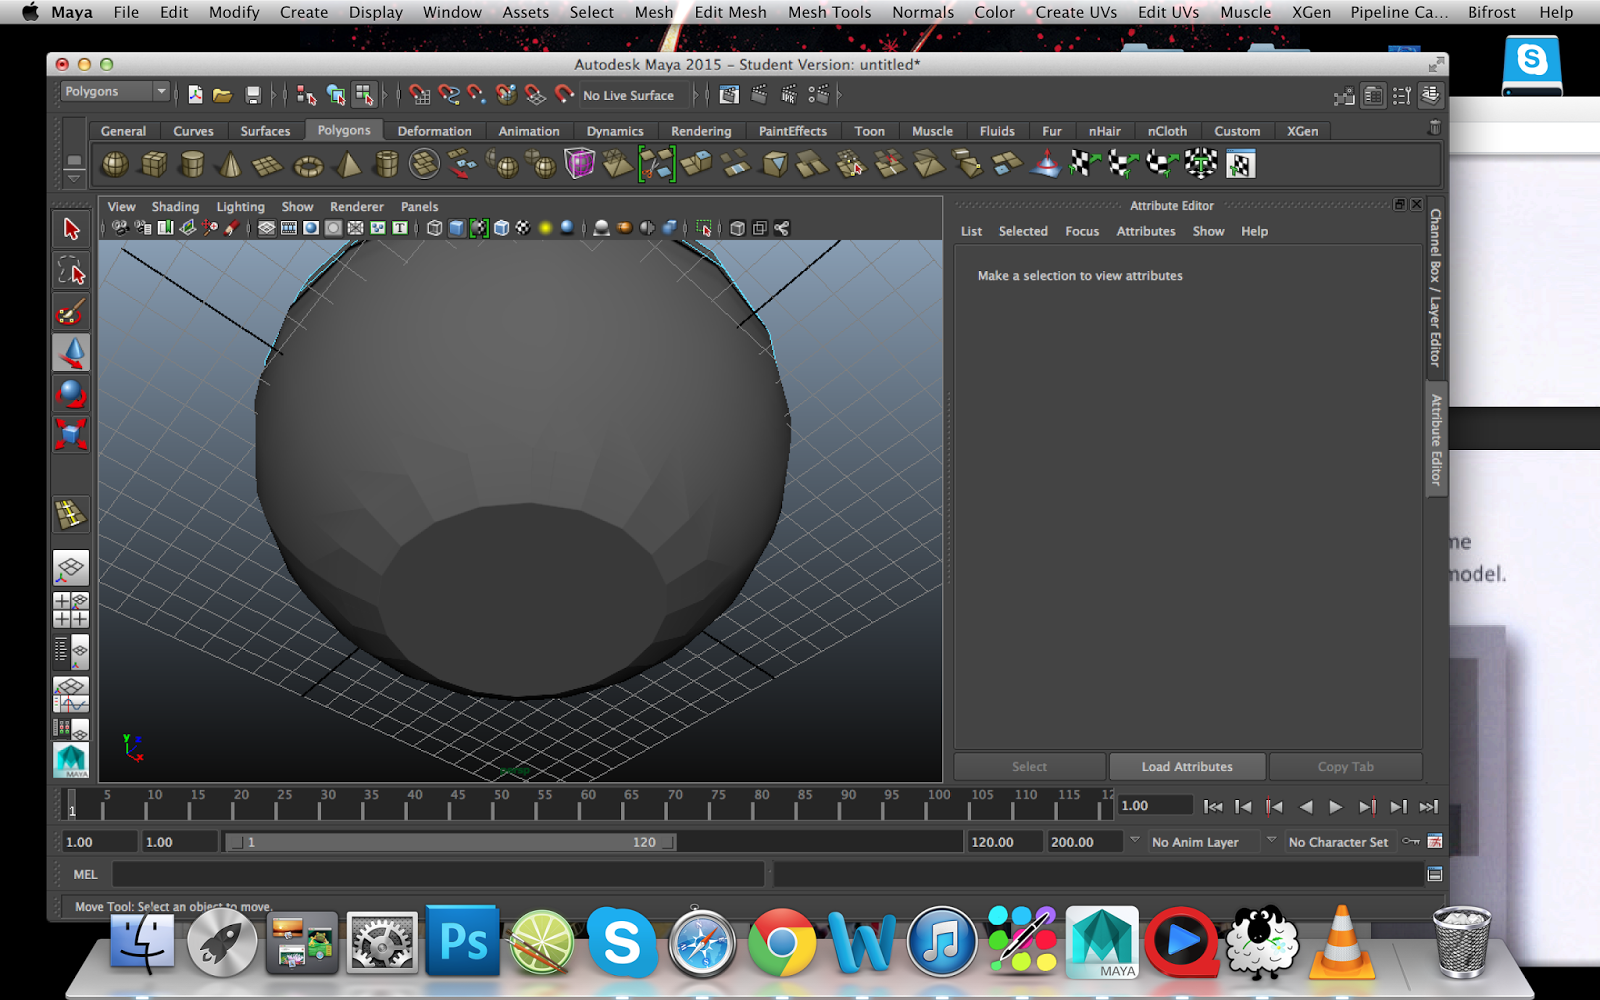Open the Polygons menu set dropdown

point(115,91)
